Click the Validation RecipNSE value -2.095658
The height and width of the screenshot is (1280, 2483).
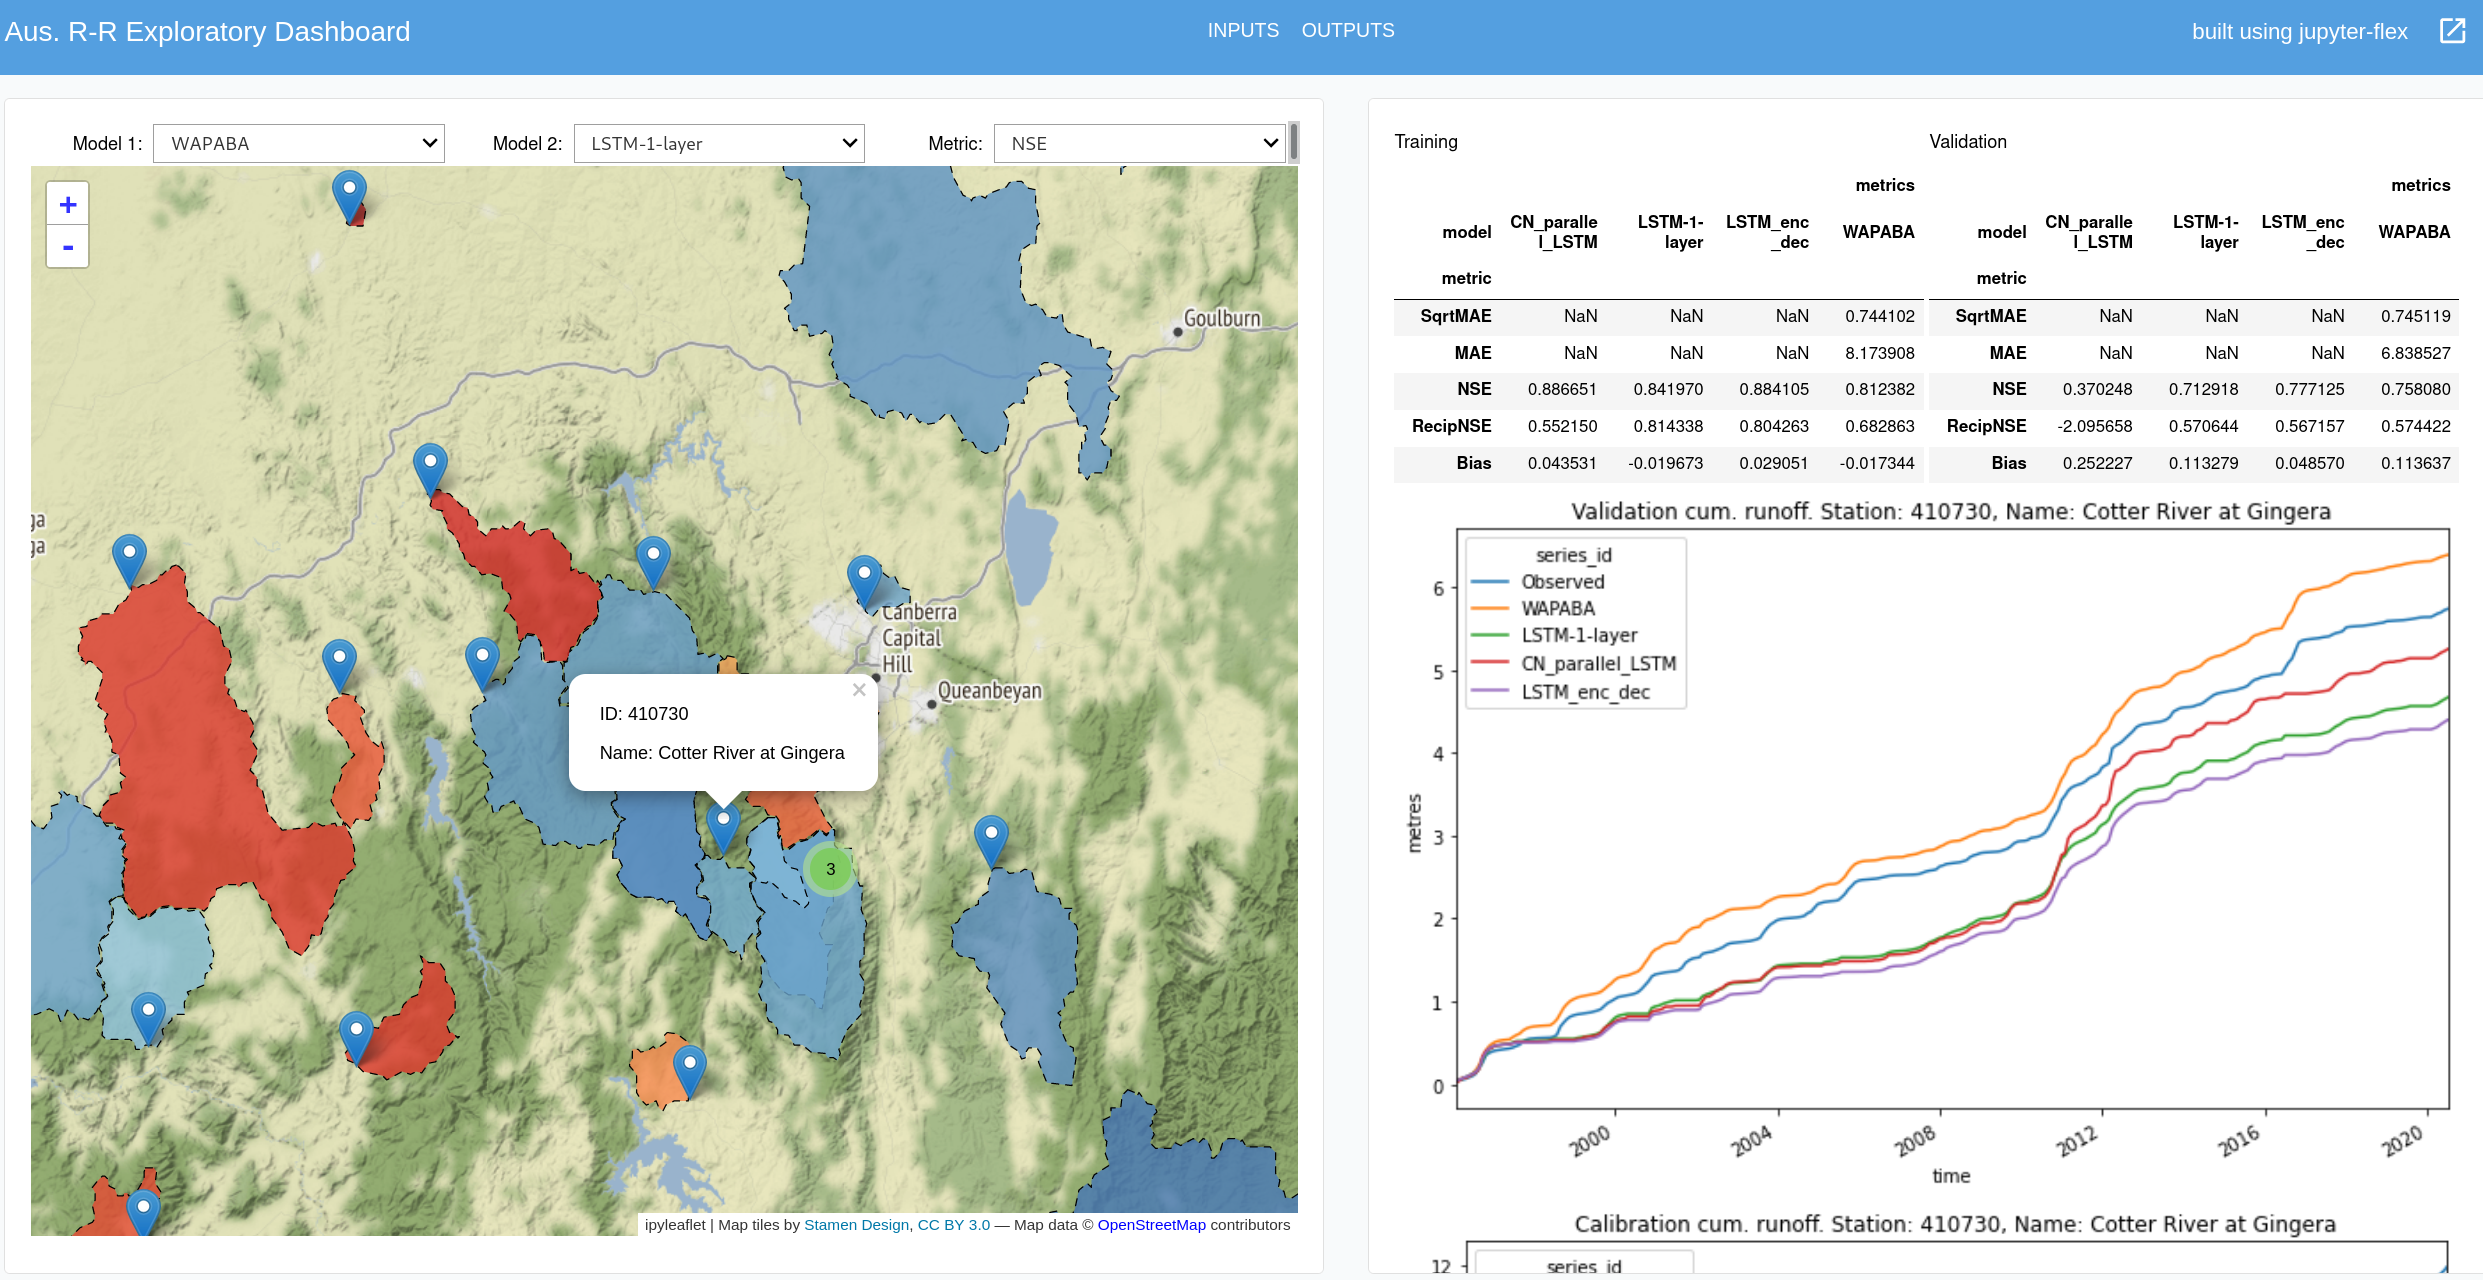tap(2094, 426)
